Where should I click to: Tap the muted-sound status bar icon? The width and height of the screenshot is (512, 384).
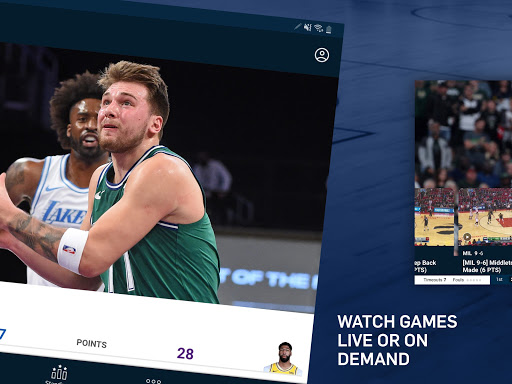tap(308, 27)
